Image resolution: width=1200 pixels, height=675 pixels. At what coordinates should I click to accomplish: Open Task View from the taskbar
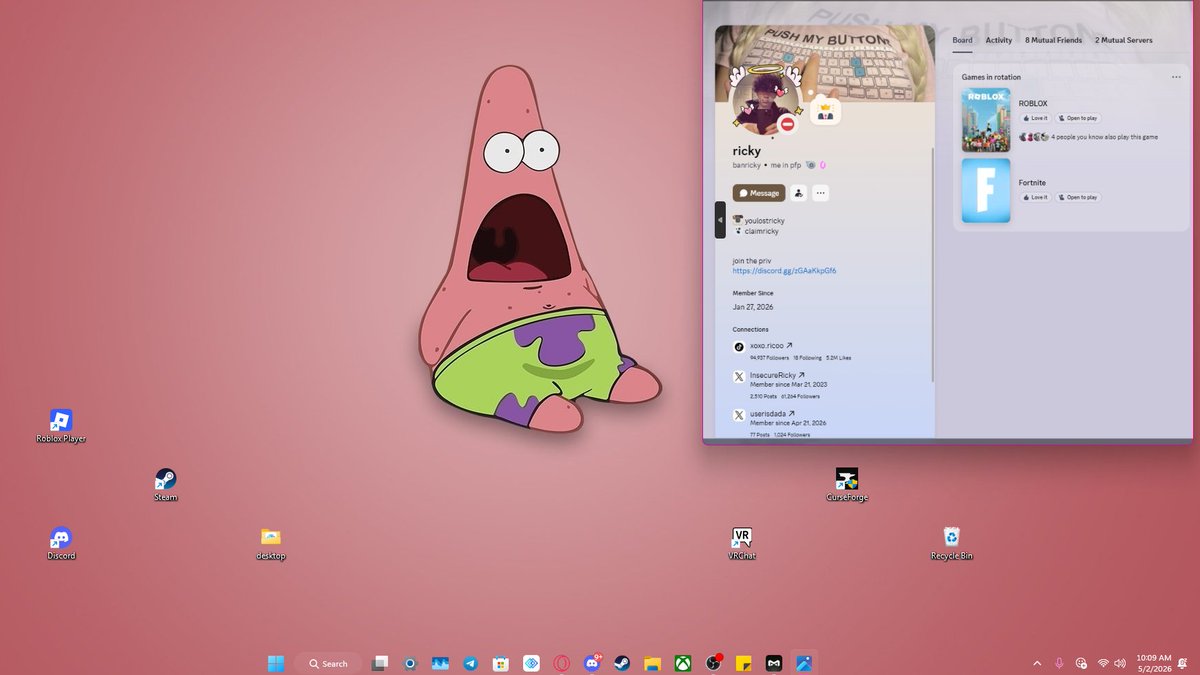[380, 663]
